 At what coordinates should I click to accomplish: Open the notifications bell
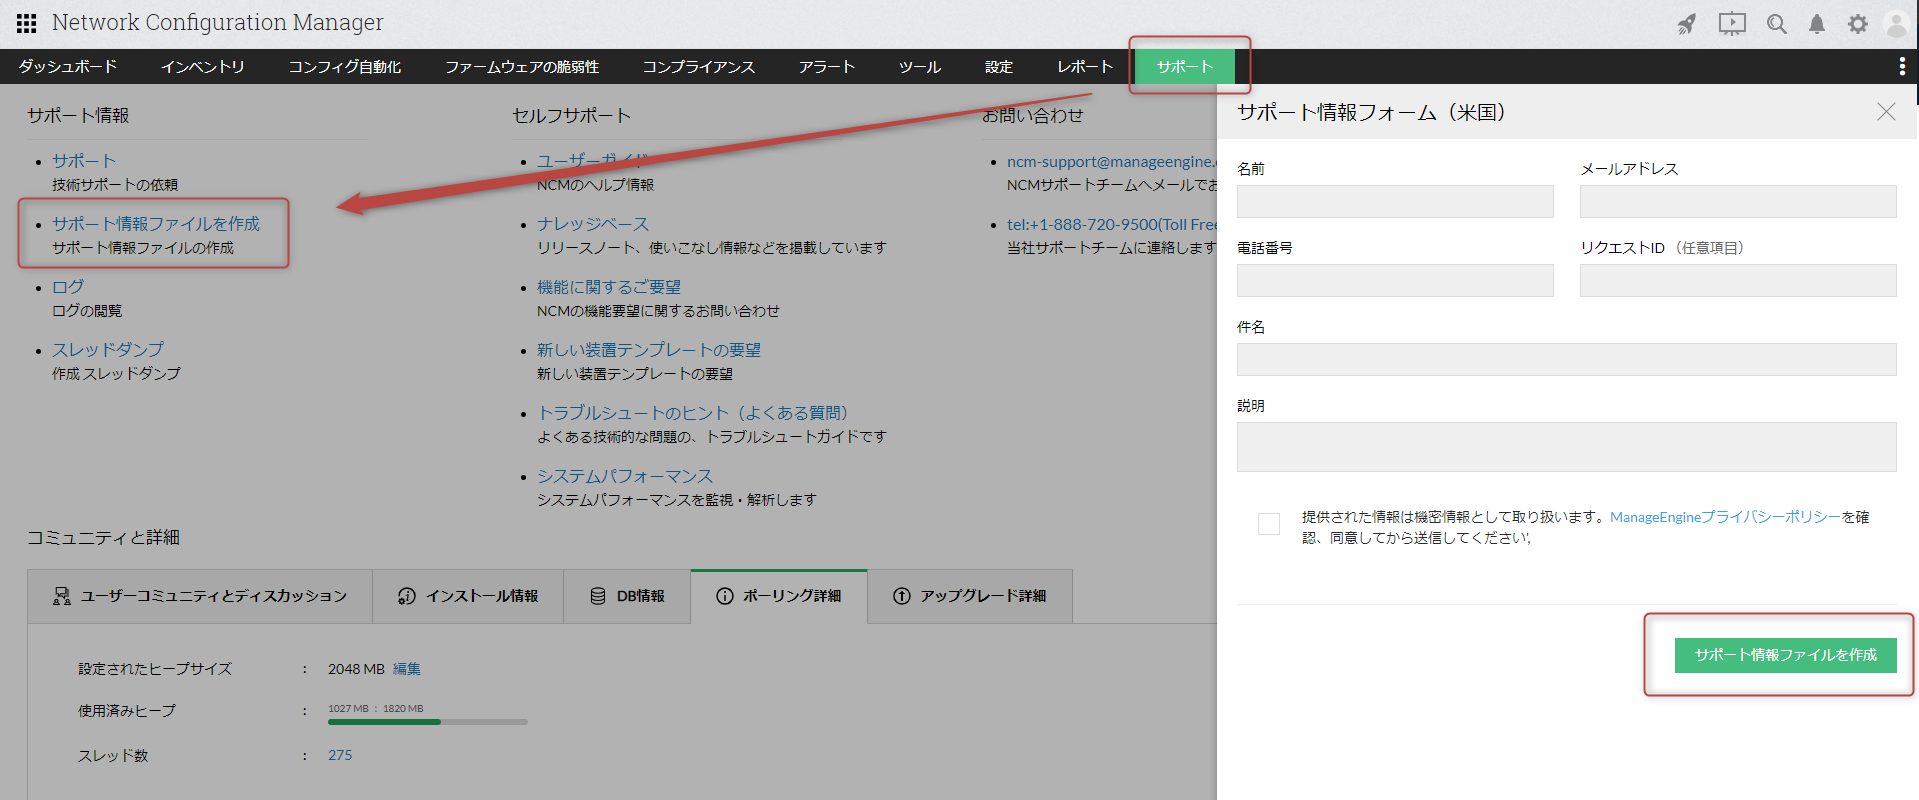(1817, 24)
